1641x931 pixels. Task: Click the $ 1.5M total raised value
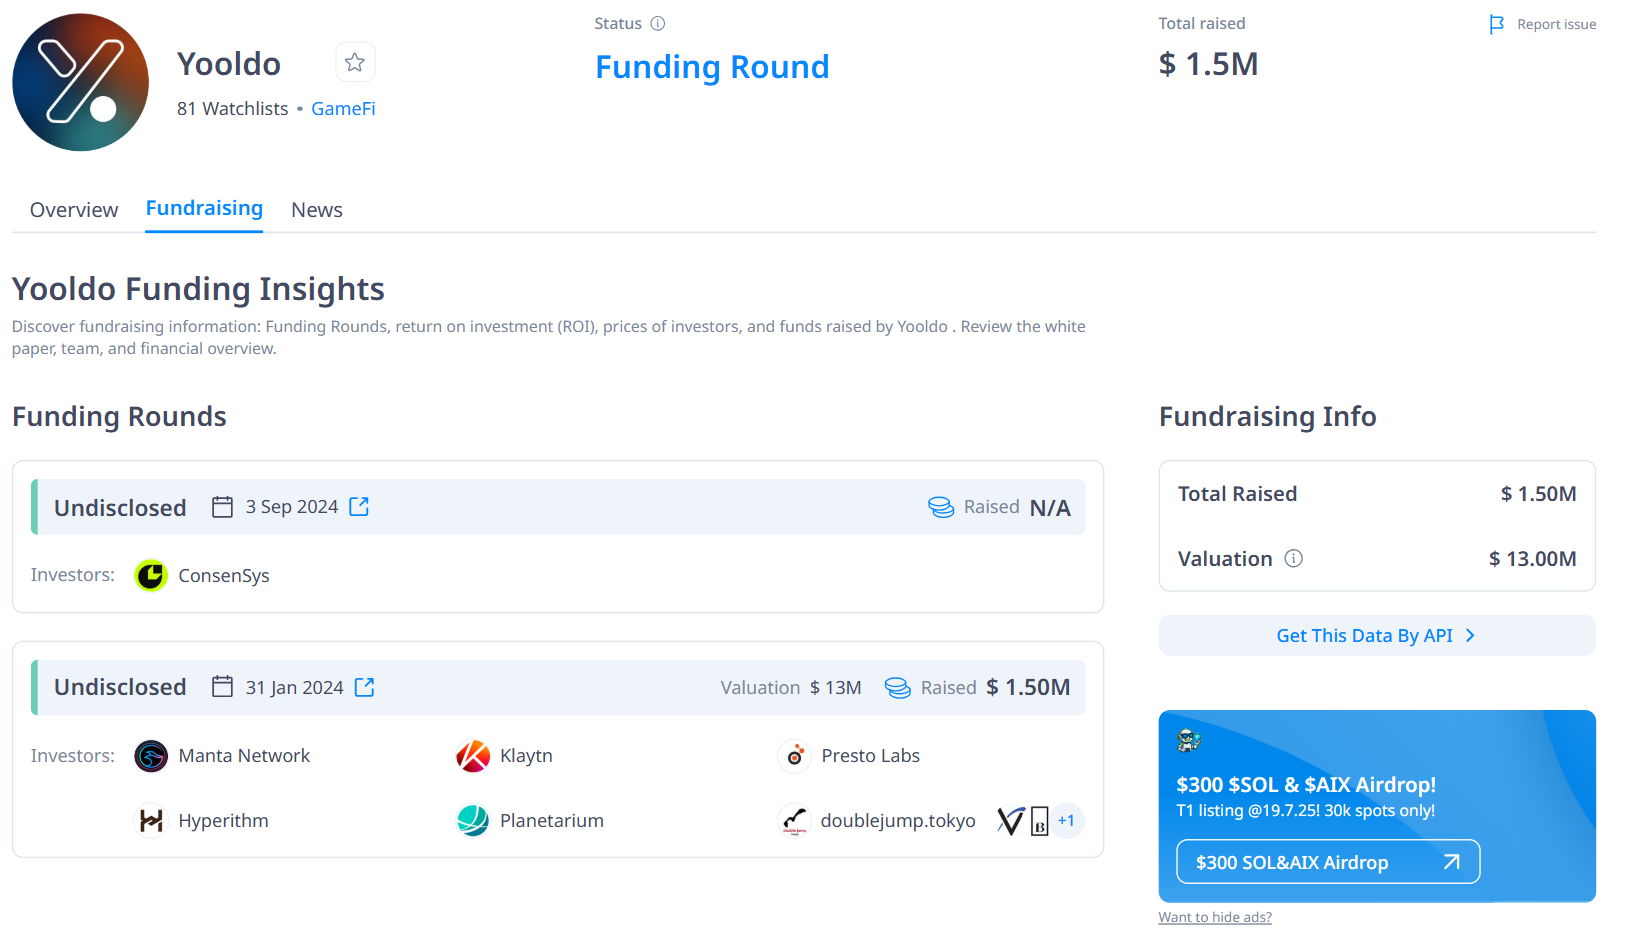tap(1208, 64)
